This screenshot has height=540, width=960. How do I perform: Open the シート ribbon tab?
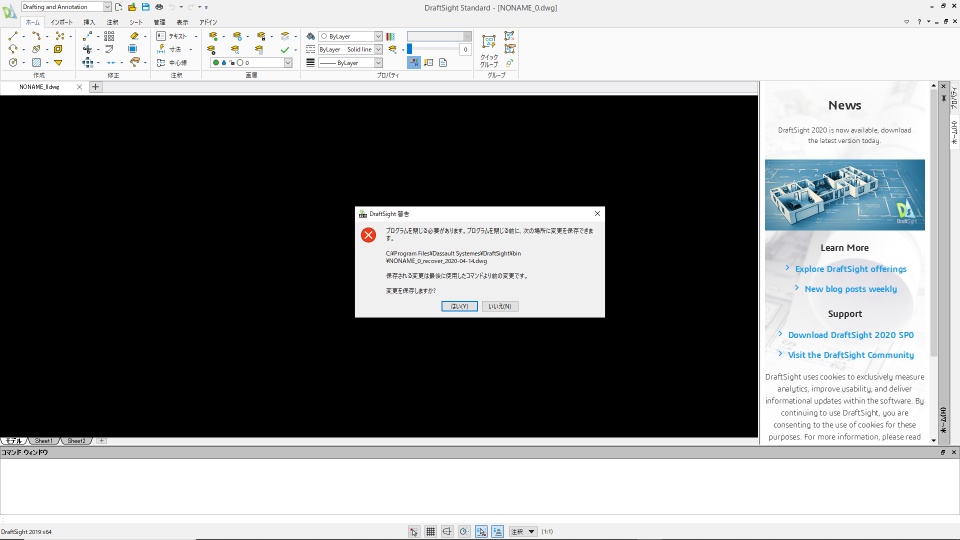tap(135, 22)
